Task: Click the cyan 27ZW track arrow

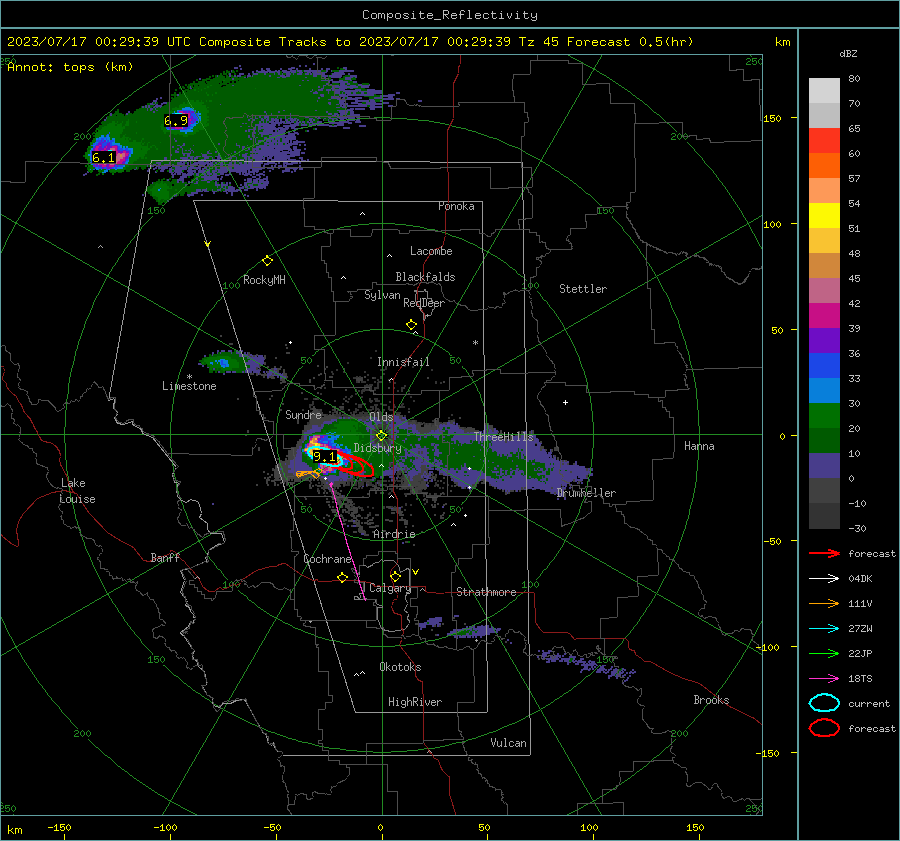Action: point(824,629)
